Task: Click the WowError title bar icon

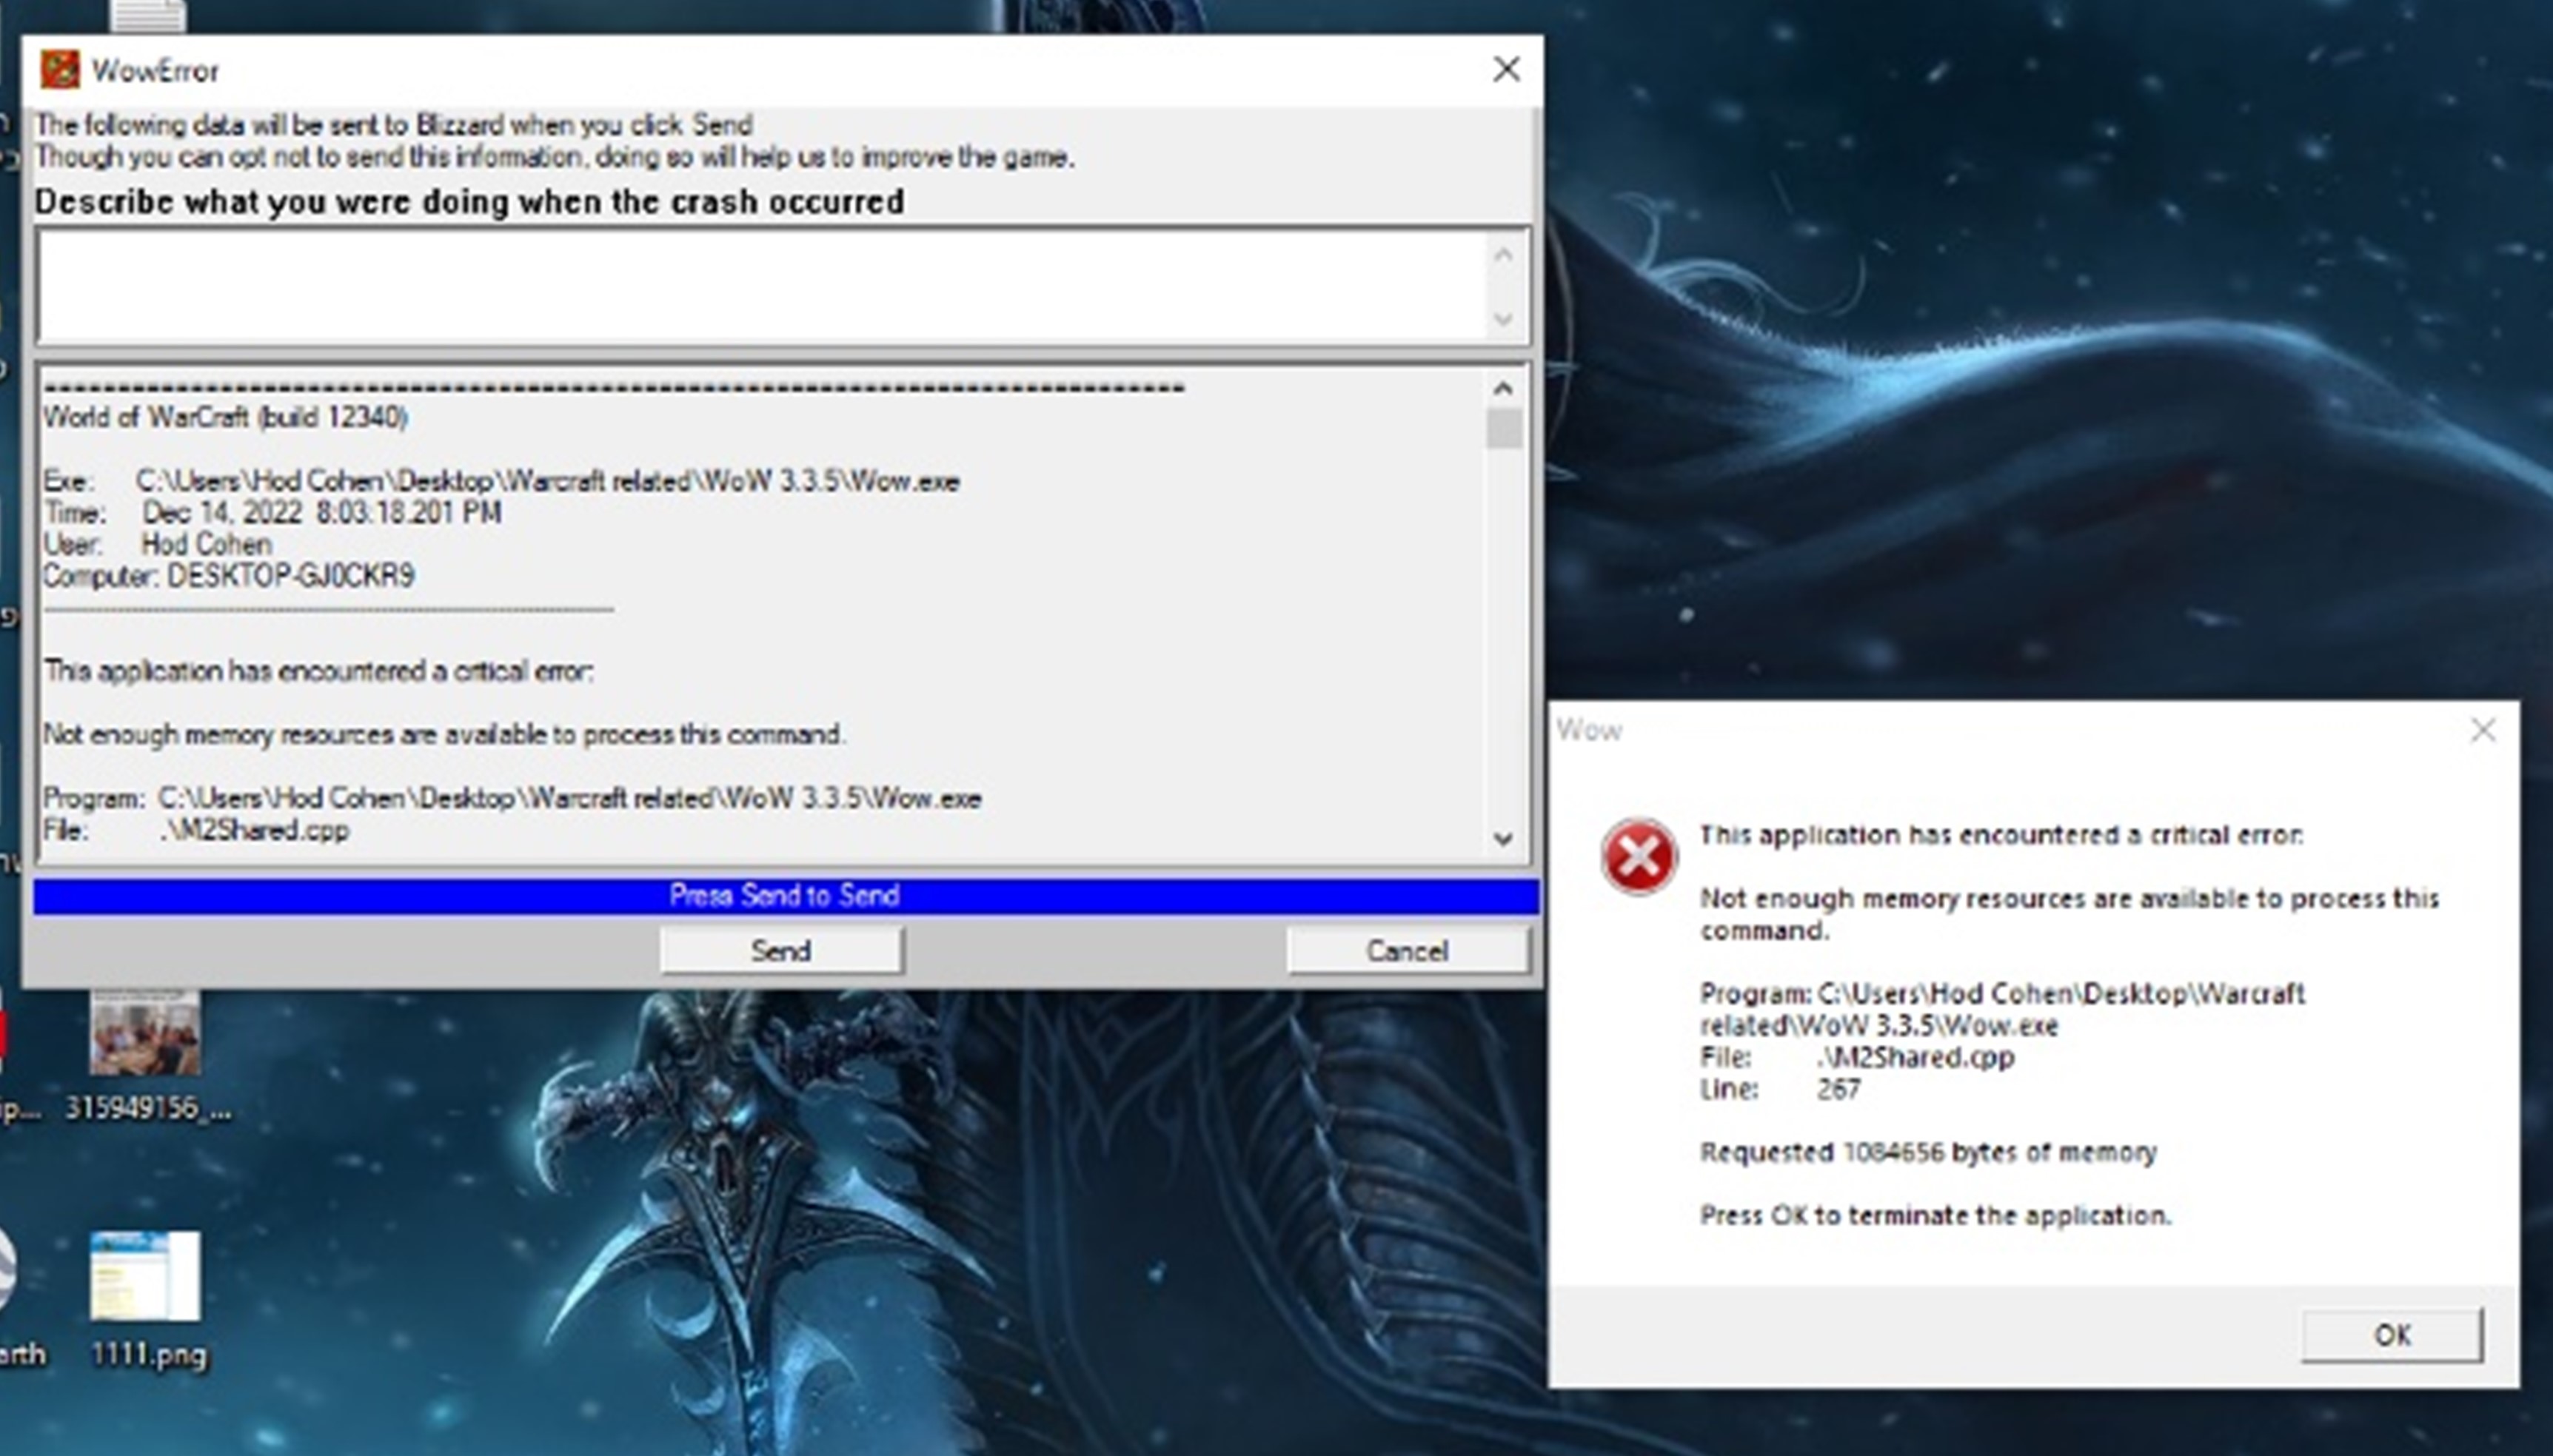Action: [59, 70]
